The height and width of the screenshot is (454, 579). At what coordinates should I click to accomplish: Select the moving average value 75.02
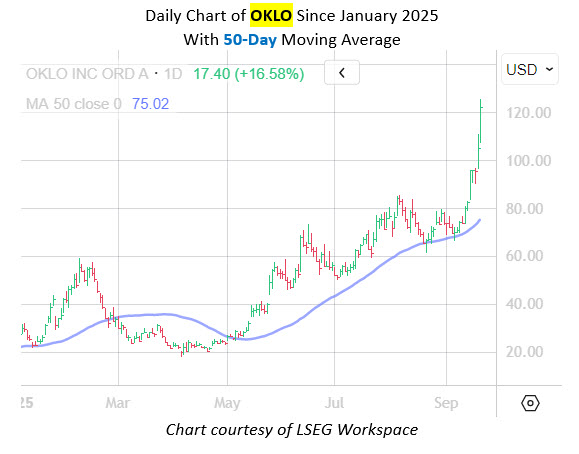[150, 104]
